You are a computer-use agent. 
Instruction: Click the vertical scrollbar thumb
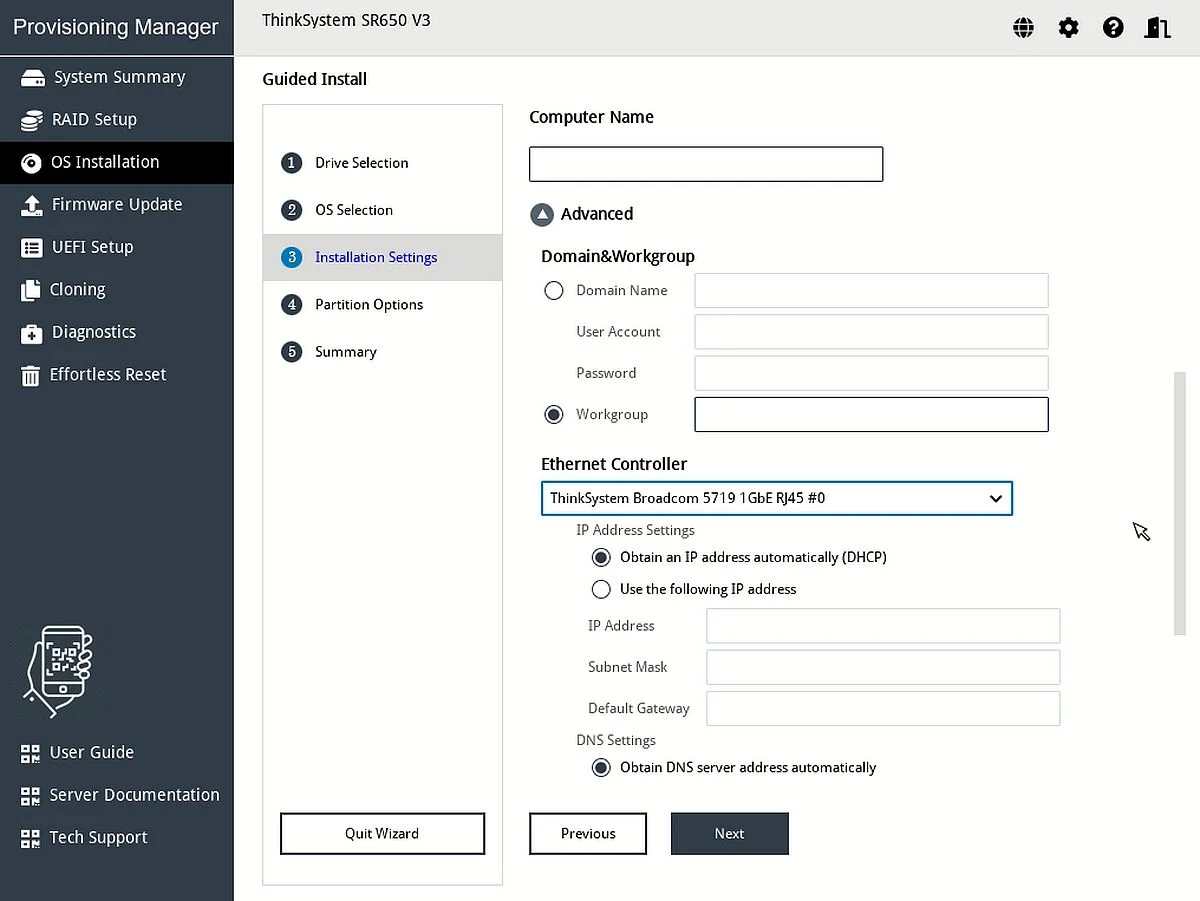(x=1180, y=503)
